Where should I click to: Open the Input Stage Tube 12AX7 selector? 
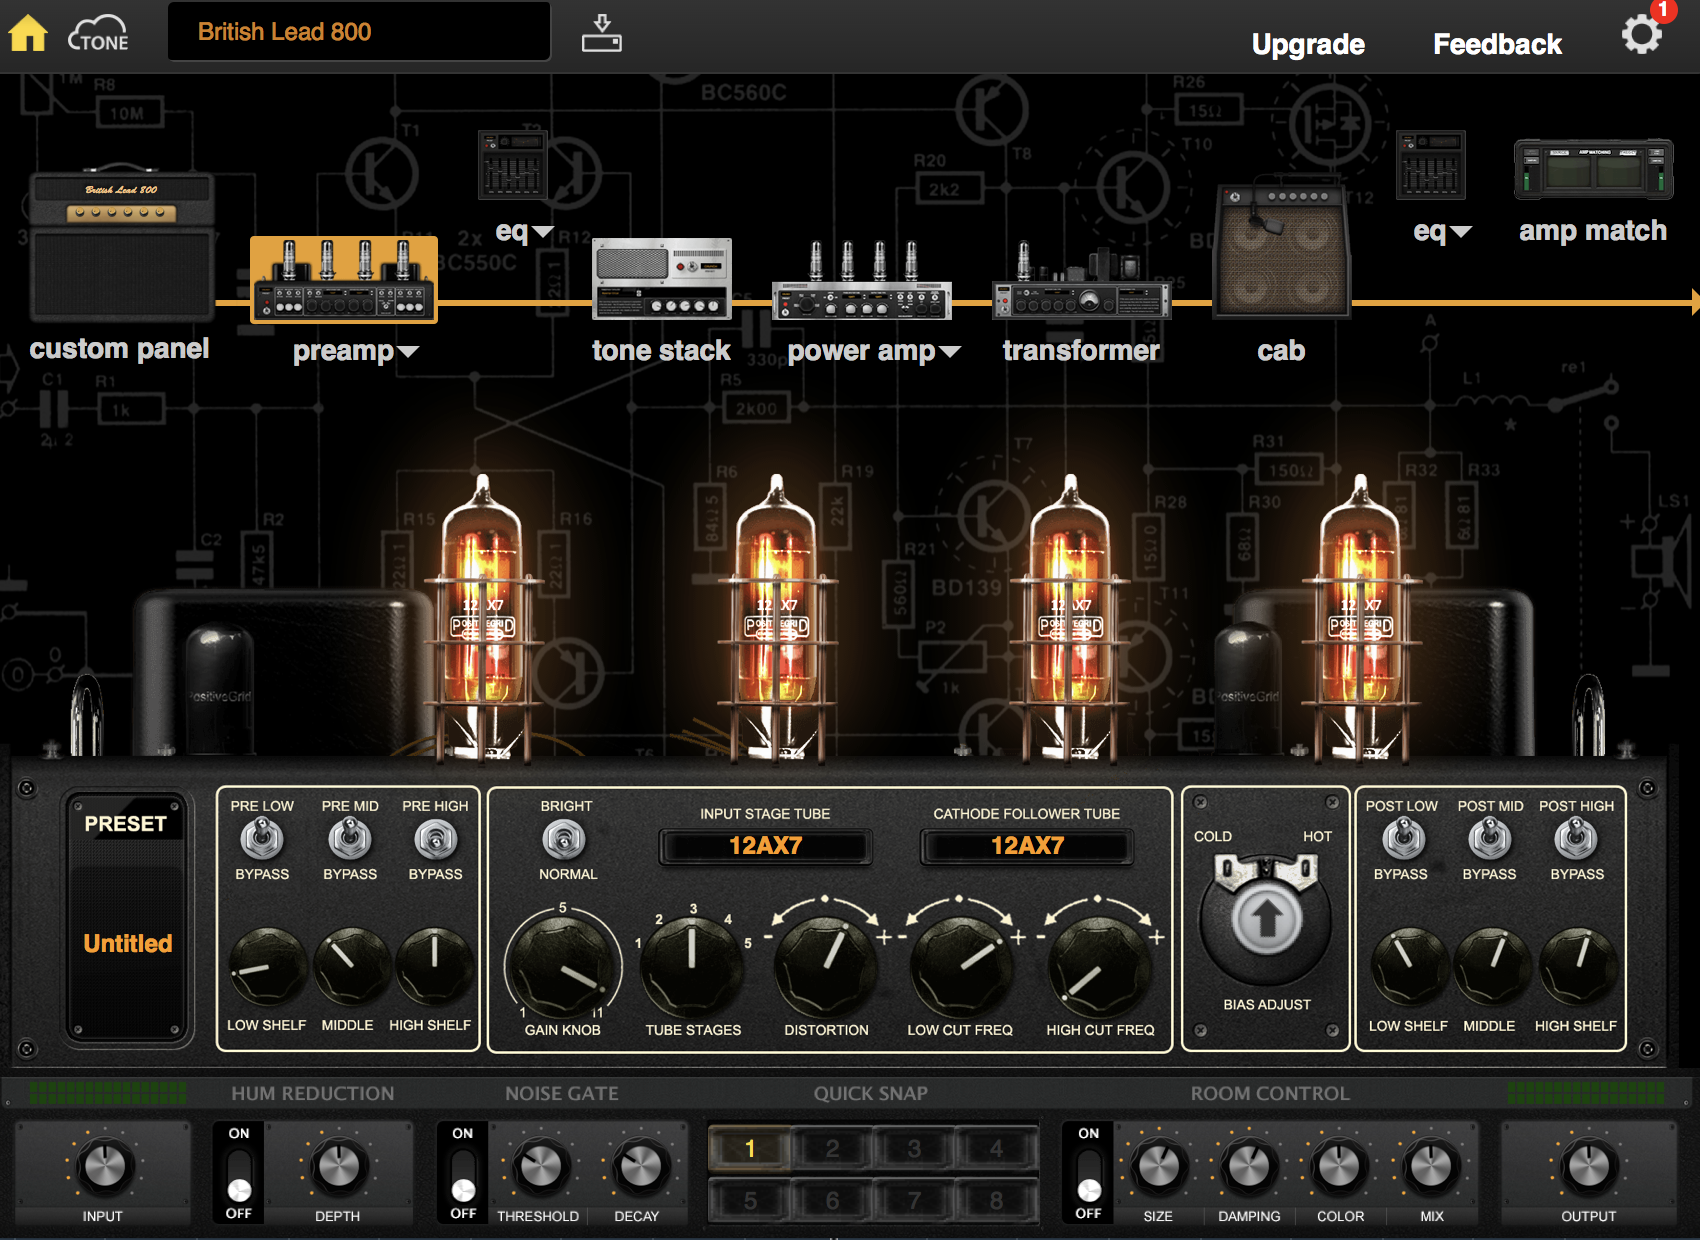click(x=766, y=846)
